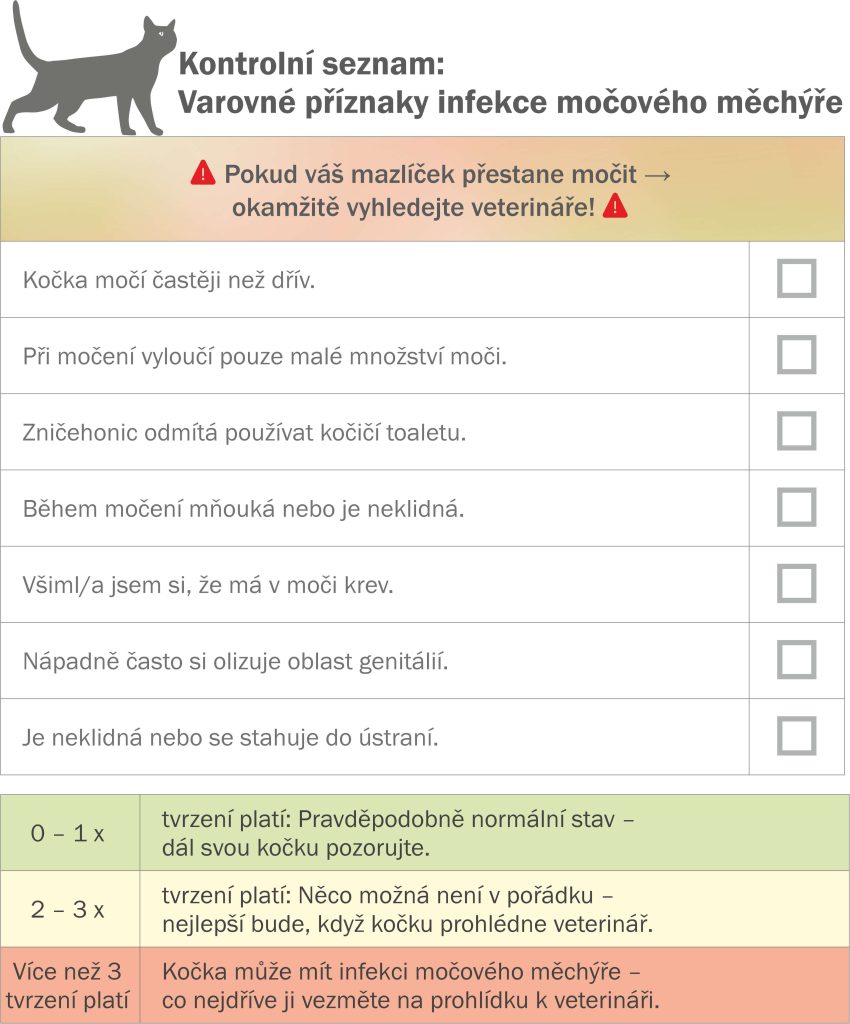This screenshot has height=1024, width=850.
Task: Check 'Je neklidná nebo se stahuje' box
Action: [796, 736]
